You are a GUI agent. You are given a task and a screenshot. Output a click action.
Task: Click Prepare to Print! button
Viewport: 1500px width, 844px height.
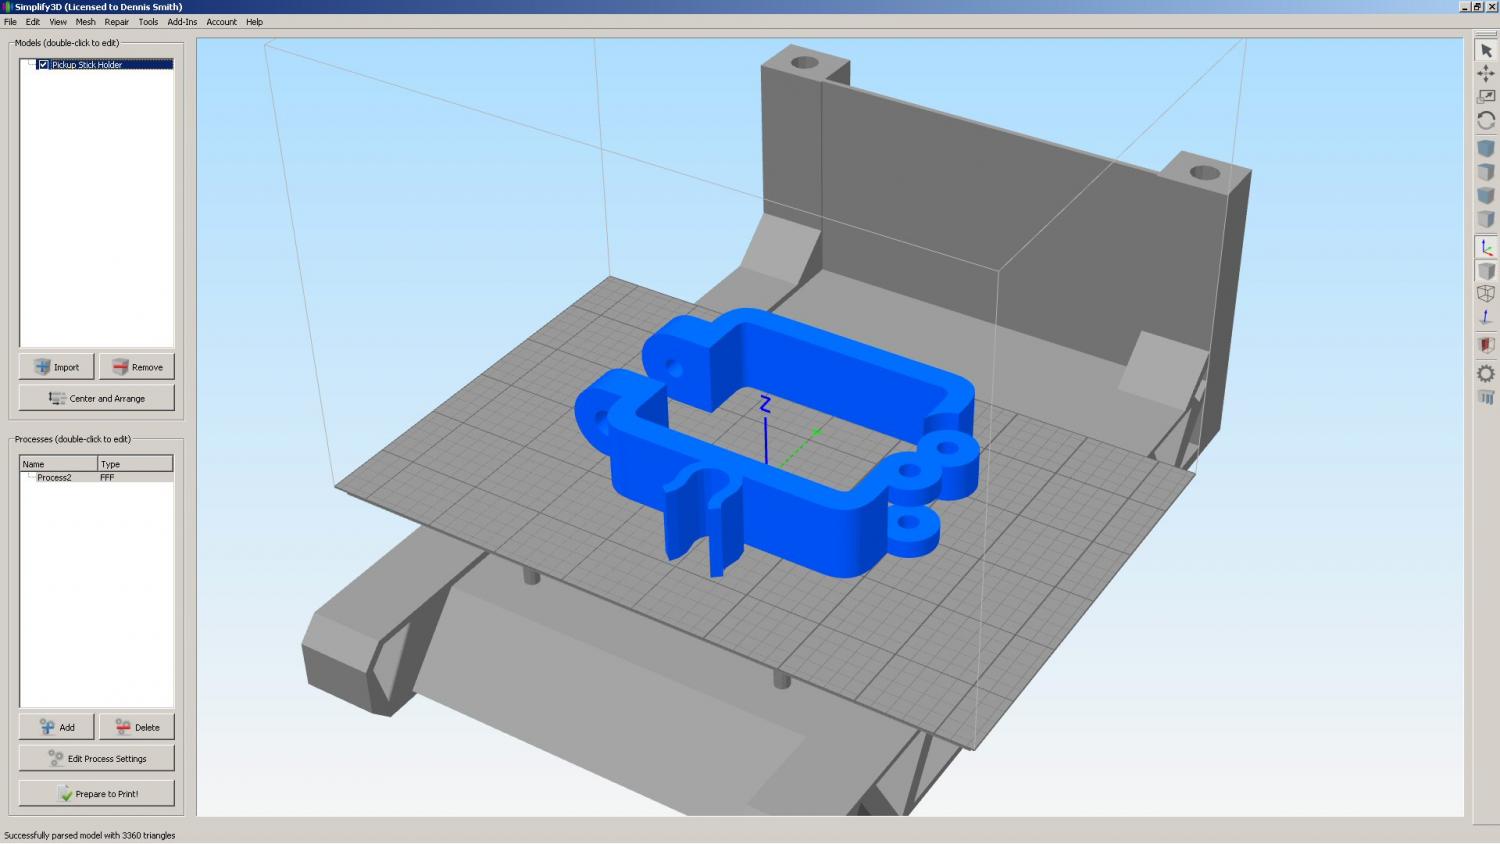point(96,793)
